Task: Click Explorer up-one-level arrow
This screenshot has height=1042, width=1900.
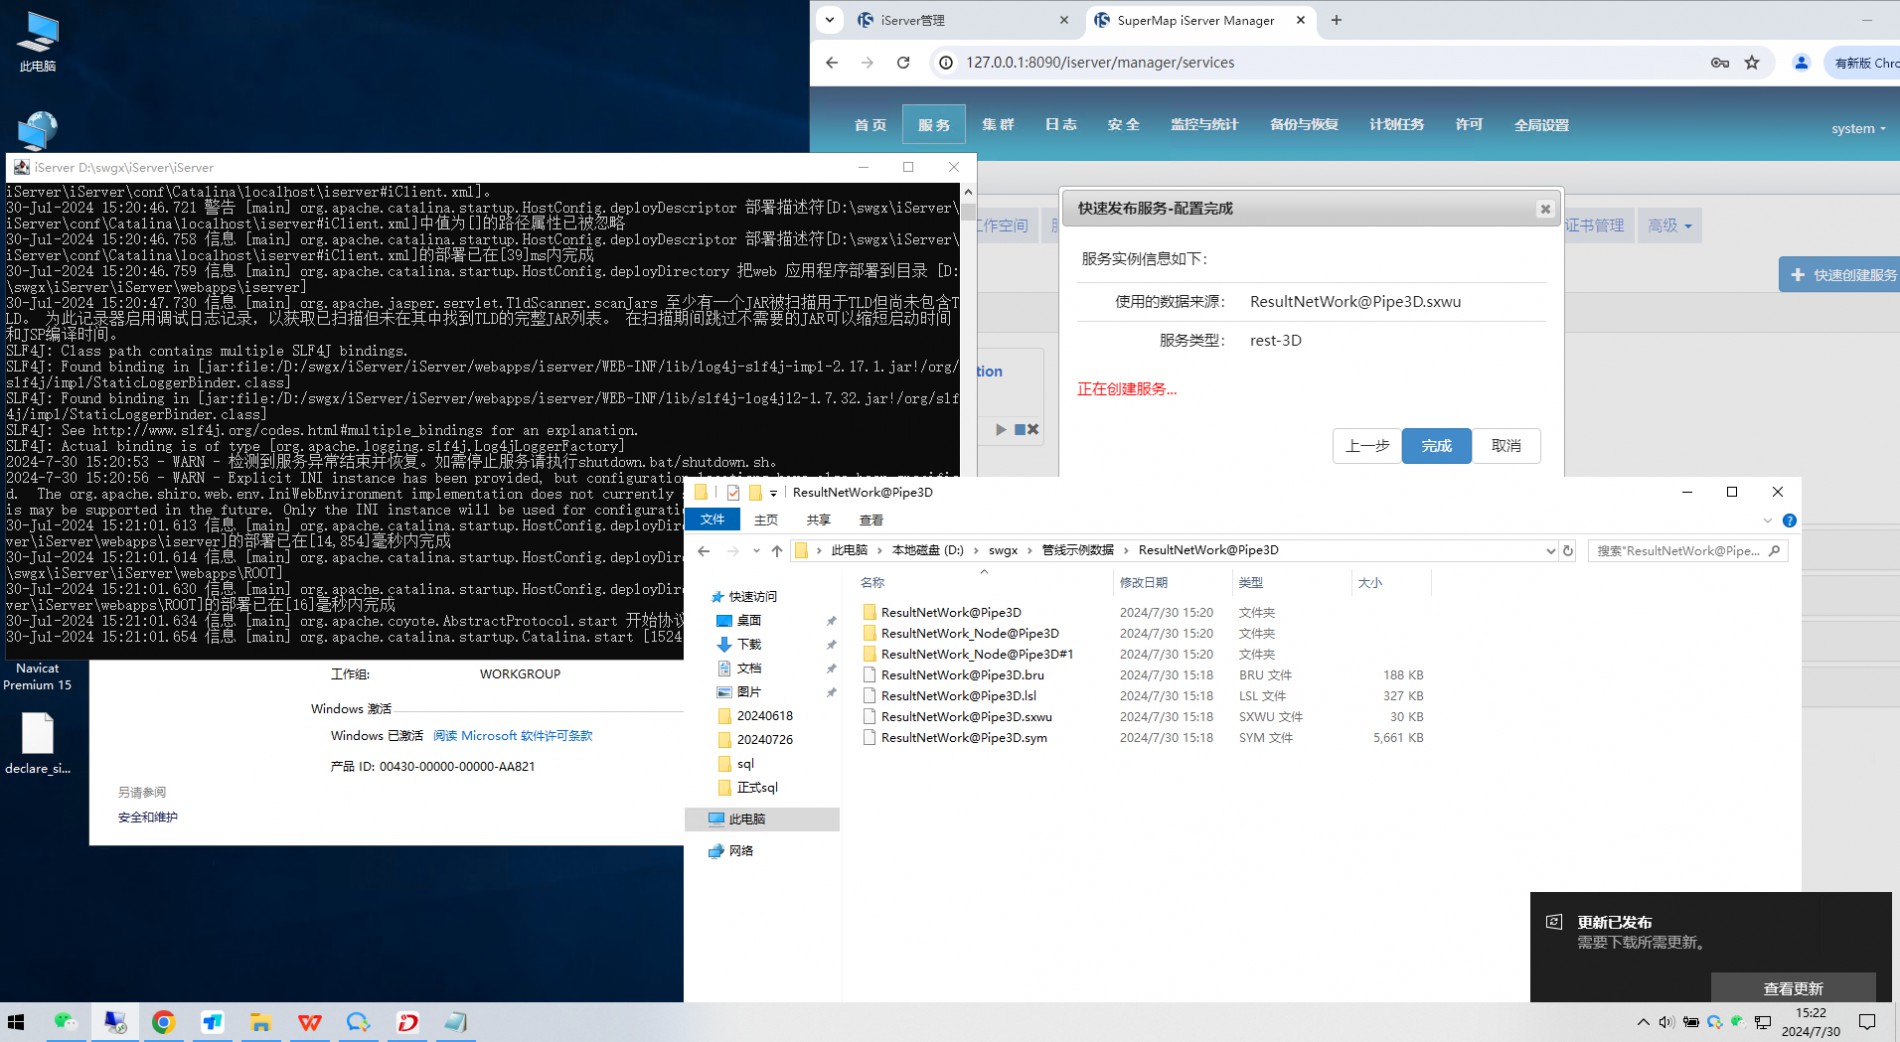Action: 777,551
